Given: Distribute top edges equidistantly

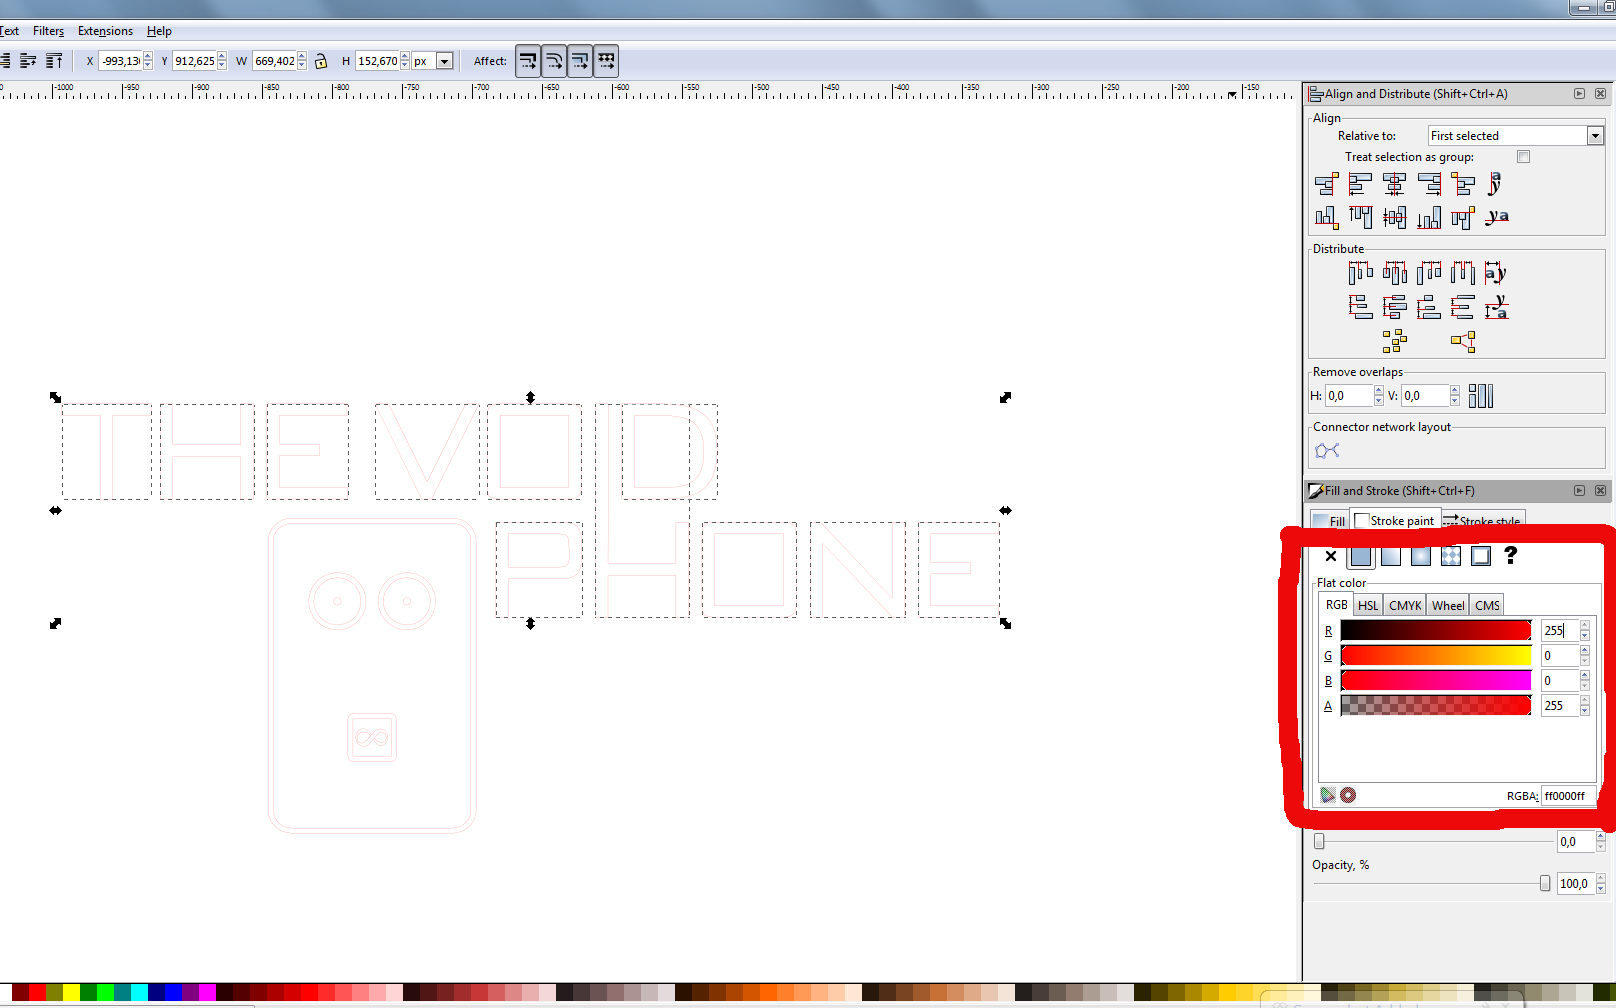Looking at the screenshot, I should coord(1360,307).
